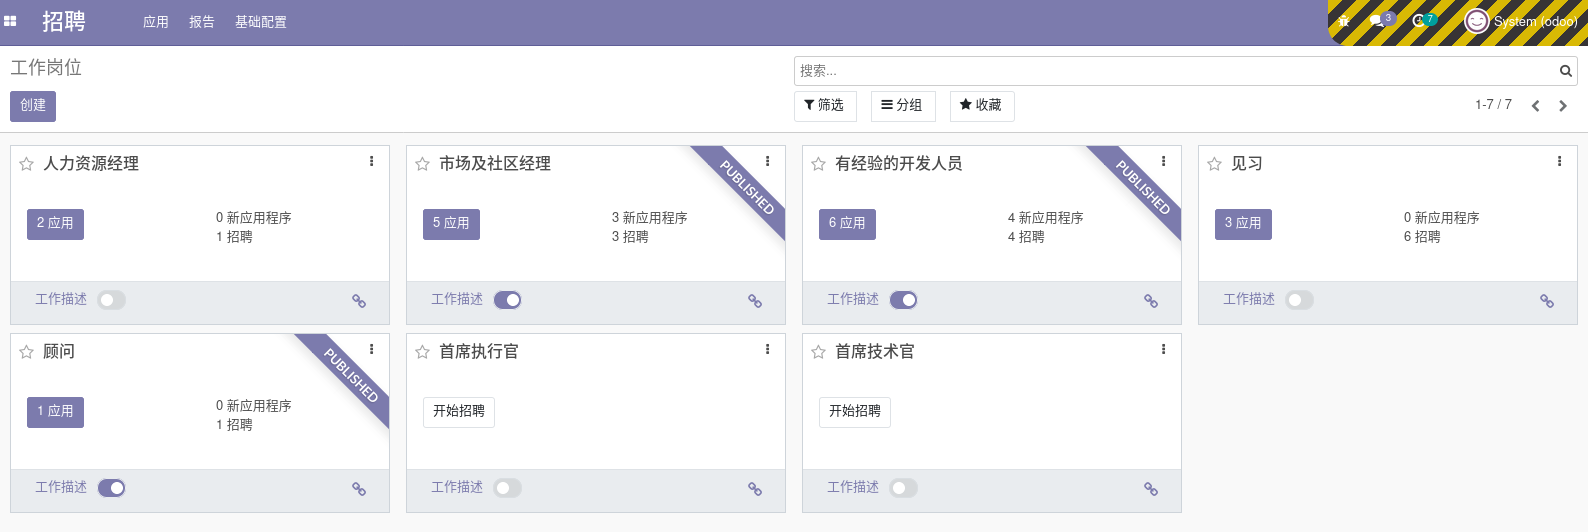
Task: Click 开始招聘 for 首席技术官
Action: (855, 411)
